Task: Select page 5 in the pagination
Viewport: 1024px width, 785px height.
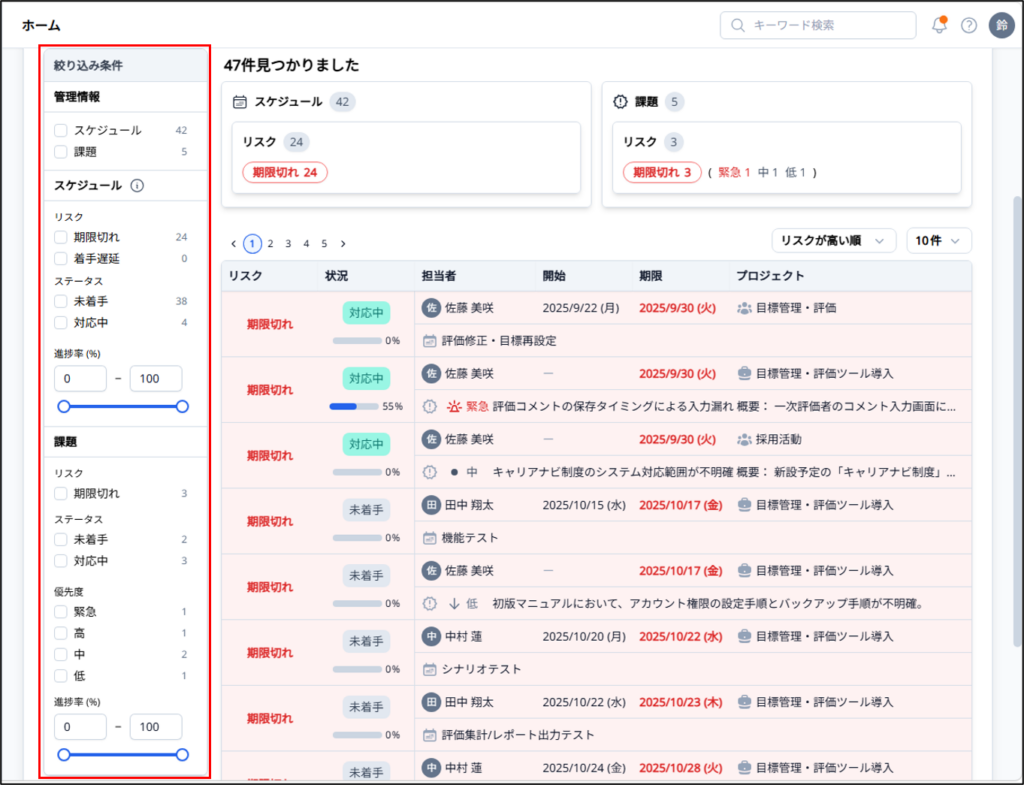Action: [324, 244]
